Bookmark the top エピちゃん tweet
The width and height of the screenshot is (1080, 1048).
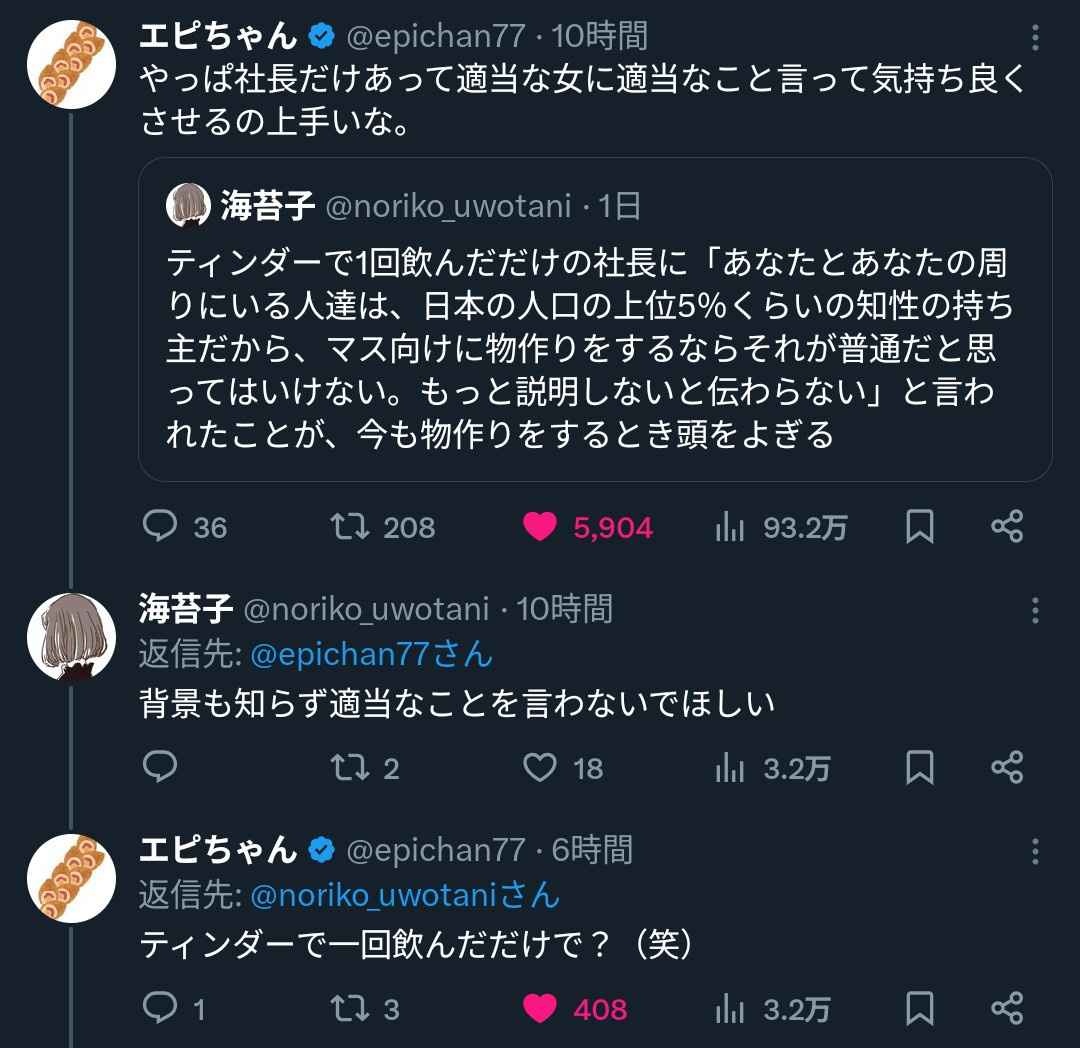pyautogui.click(x=919, y=527)
